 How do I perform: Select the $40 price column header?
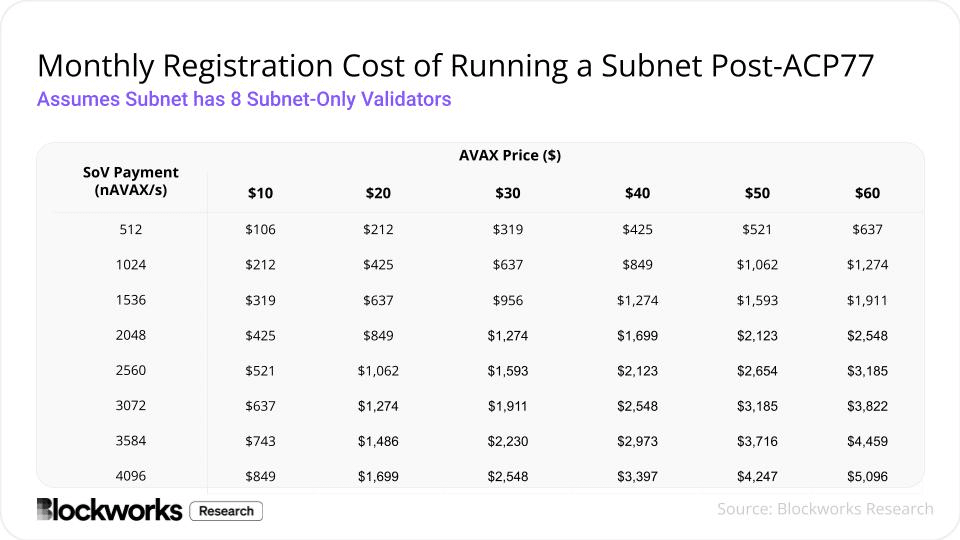click(x=637, y=193)
